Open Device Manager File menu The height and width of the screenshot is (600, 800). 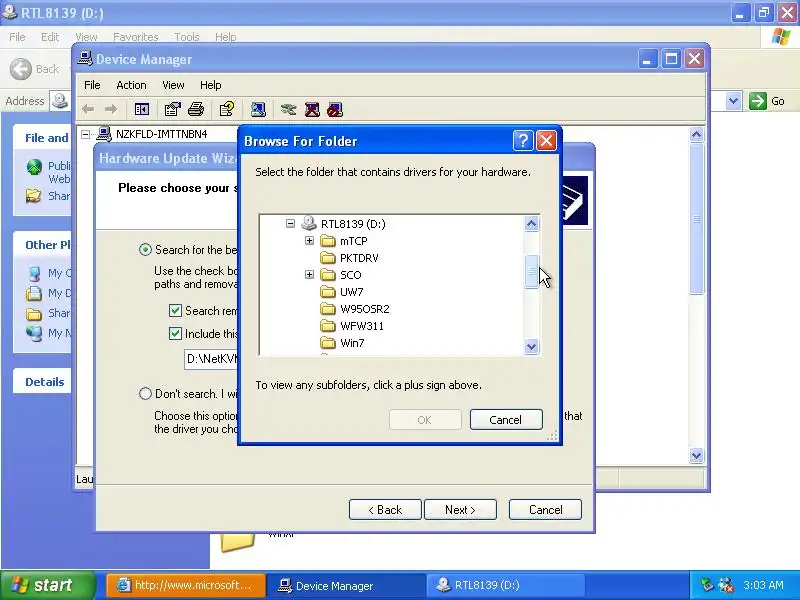[92, 85]
